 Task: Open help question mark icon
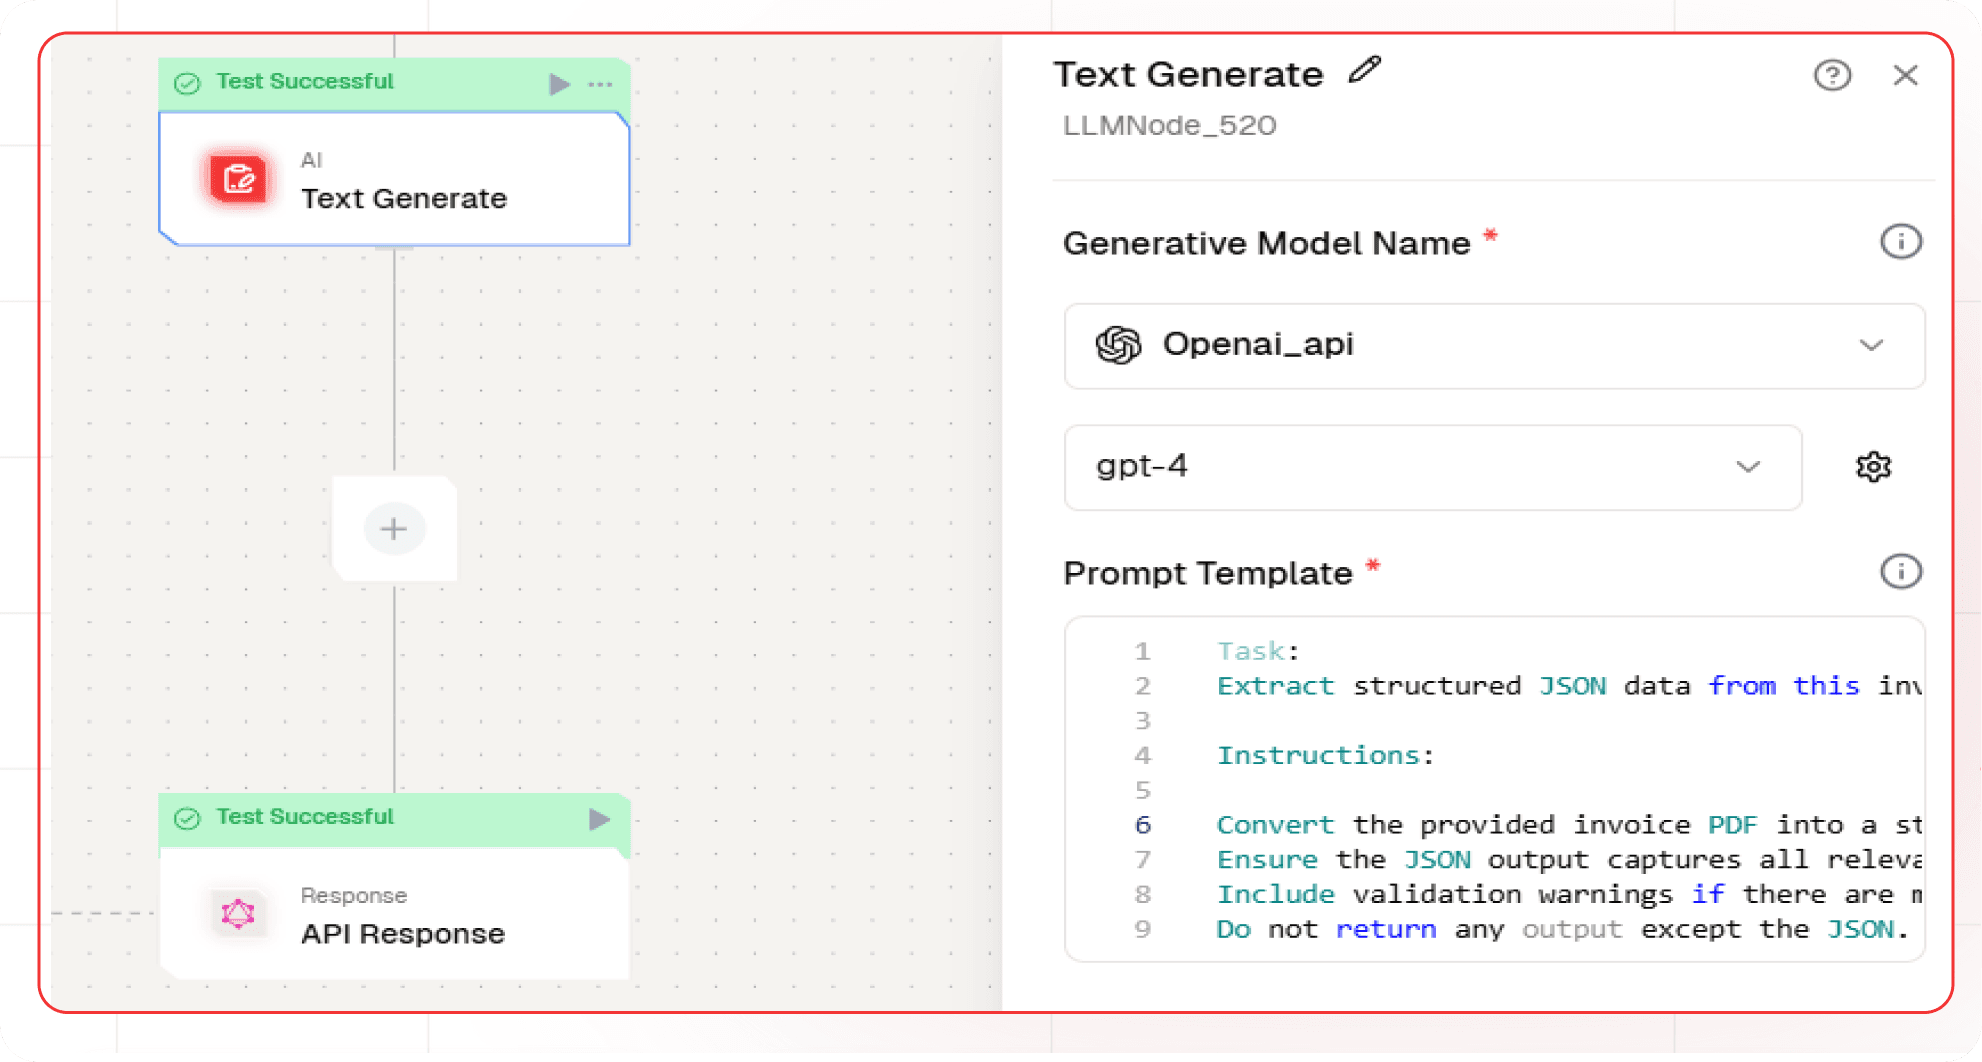point(1832,75)
